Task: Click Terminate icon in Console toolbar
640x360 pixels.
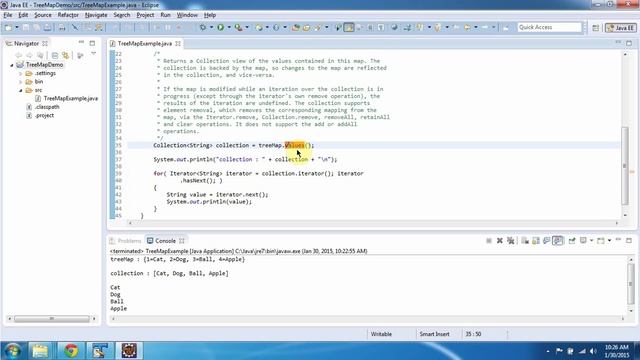Action: pos(489,241)
